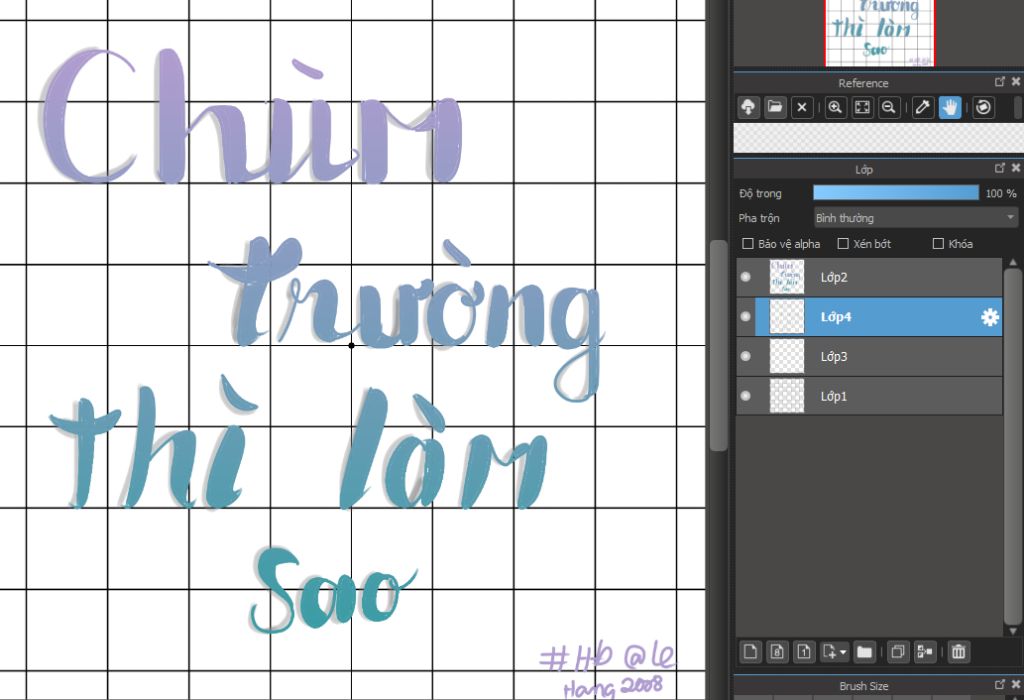Open Lớp4 layer settings gear
The height and width of the screenshot is (700, 1024).
(990, 317)
